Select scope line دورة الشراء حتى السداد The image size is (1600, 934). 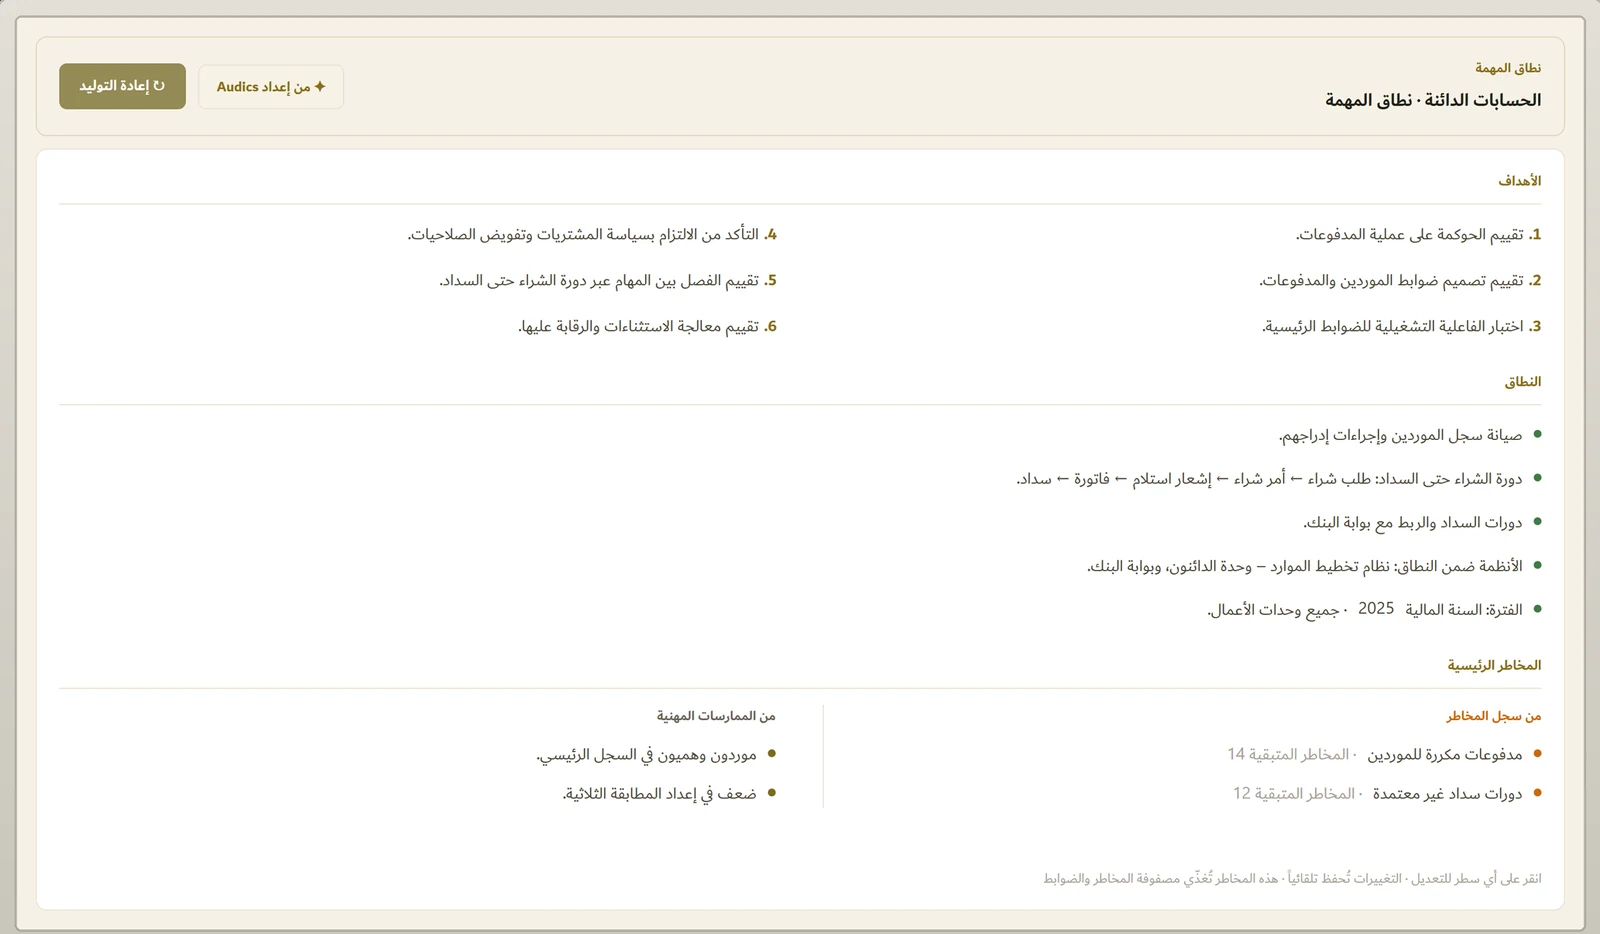click(1279, 479)
